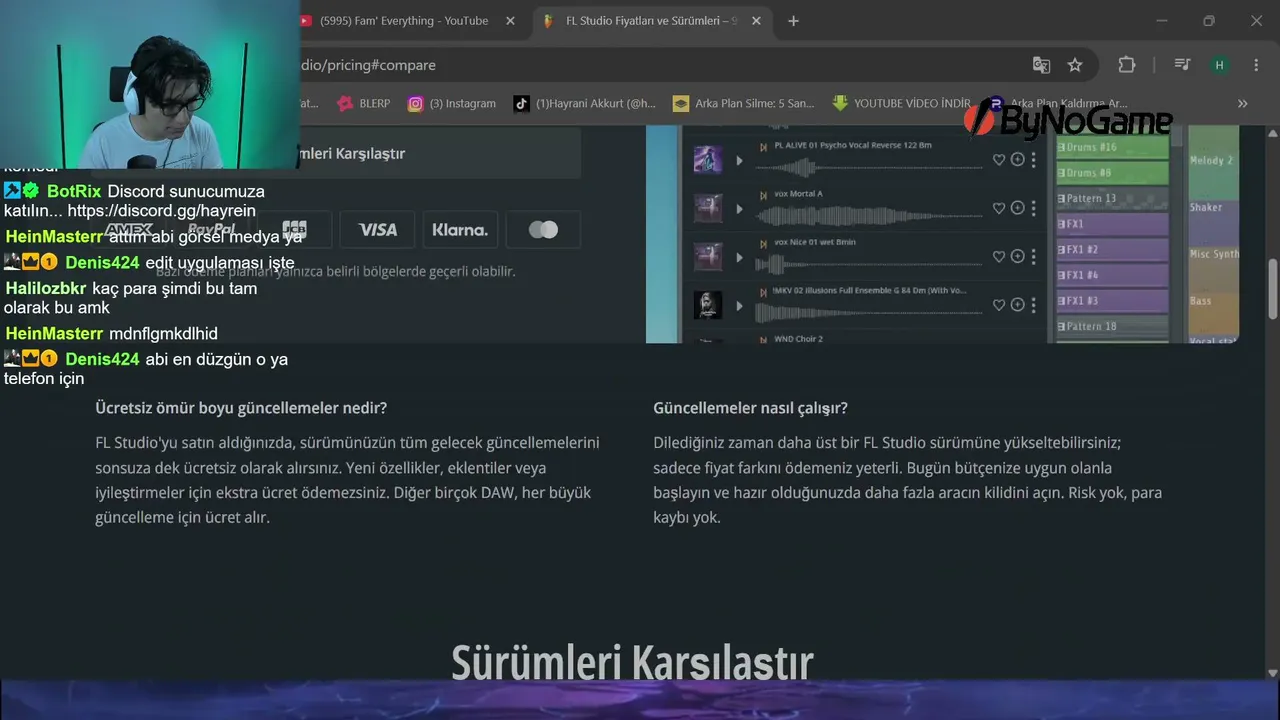Select the FX1 #3 pattern block
The image size is (1280, 720).
point(1112,300)
